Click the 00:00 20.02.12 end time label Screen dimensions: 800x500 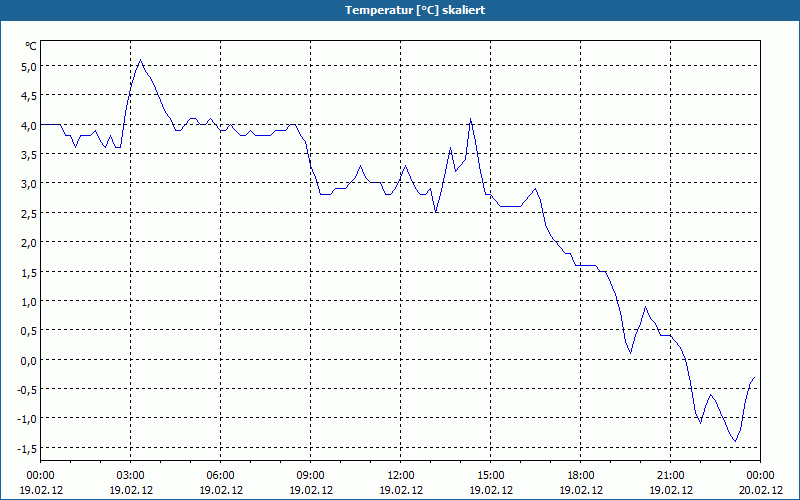[x=760, y=483]
